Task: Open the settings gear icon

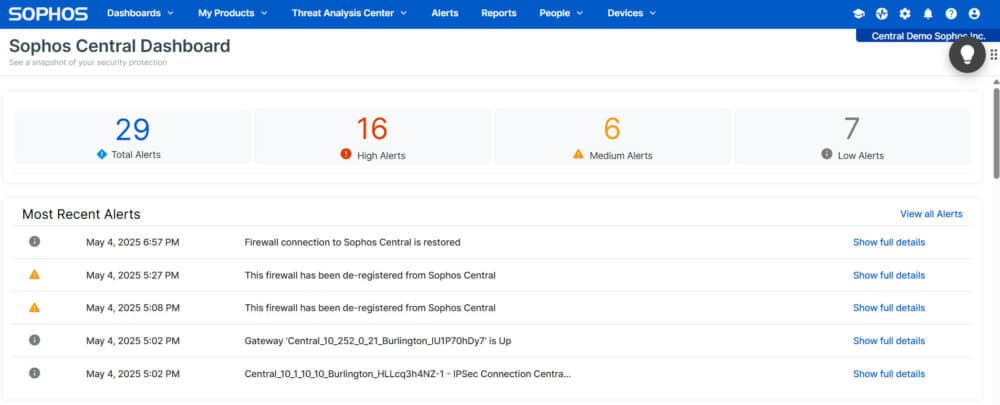Action: (904, 13)
